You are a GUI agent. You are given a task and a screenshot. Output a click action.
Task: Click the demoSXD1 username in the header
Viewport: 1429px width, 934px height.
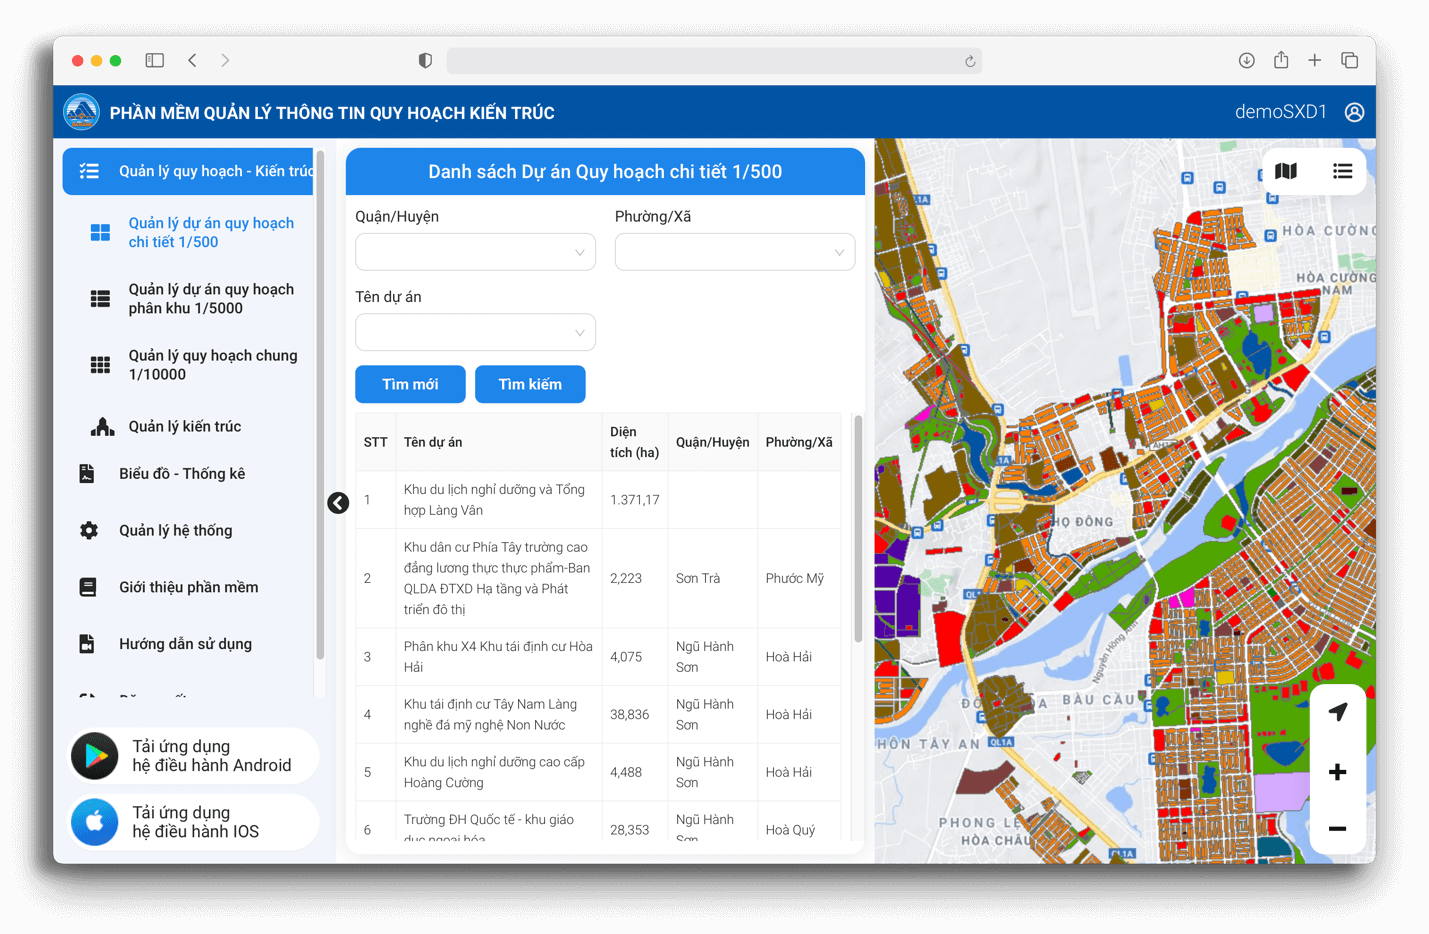click(1281, 112)
